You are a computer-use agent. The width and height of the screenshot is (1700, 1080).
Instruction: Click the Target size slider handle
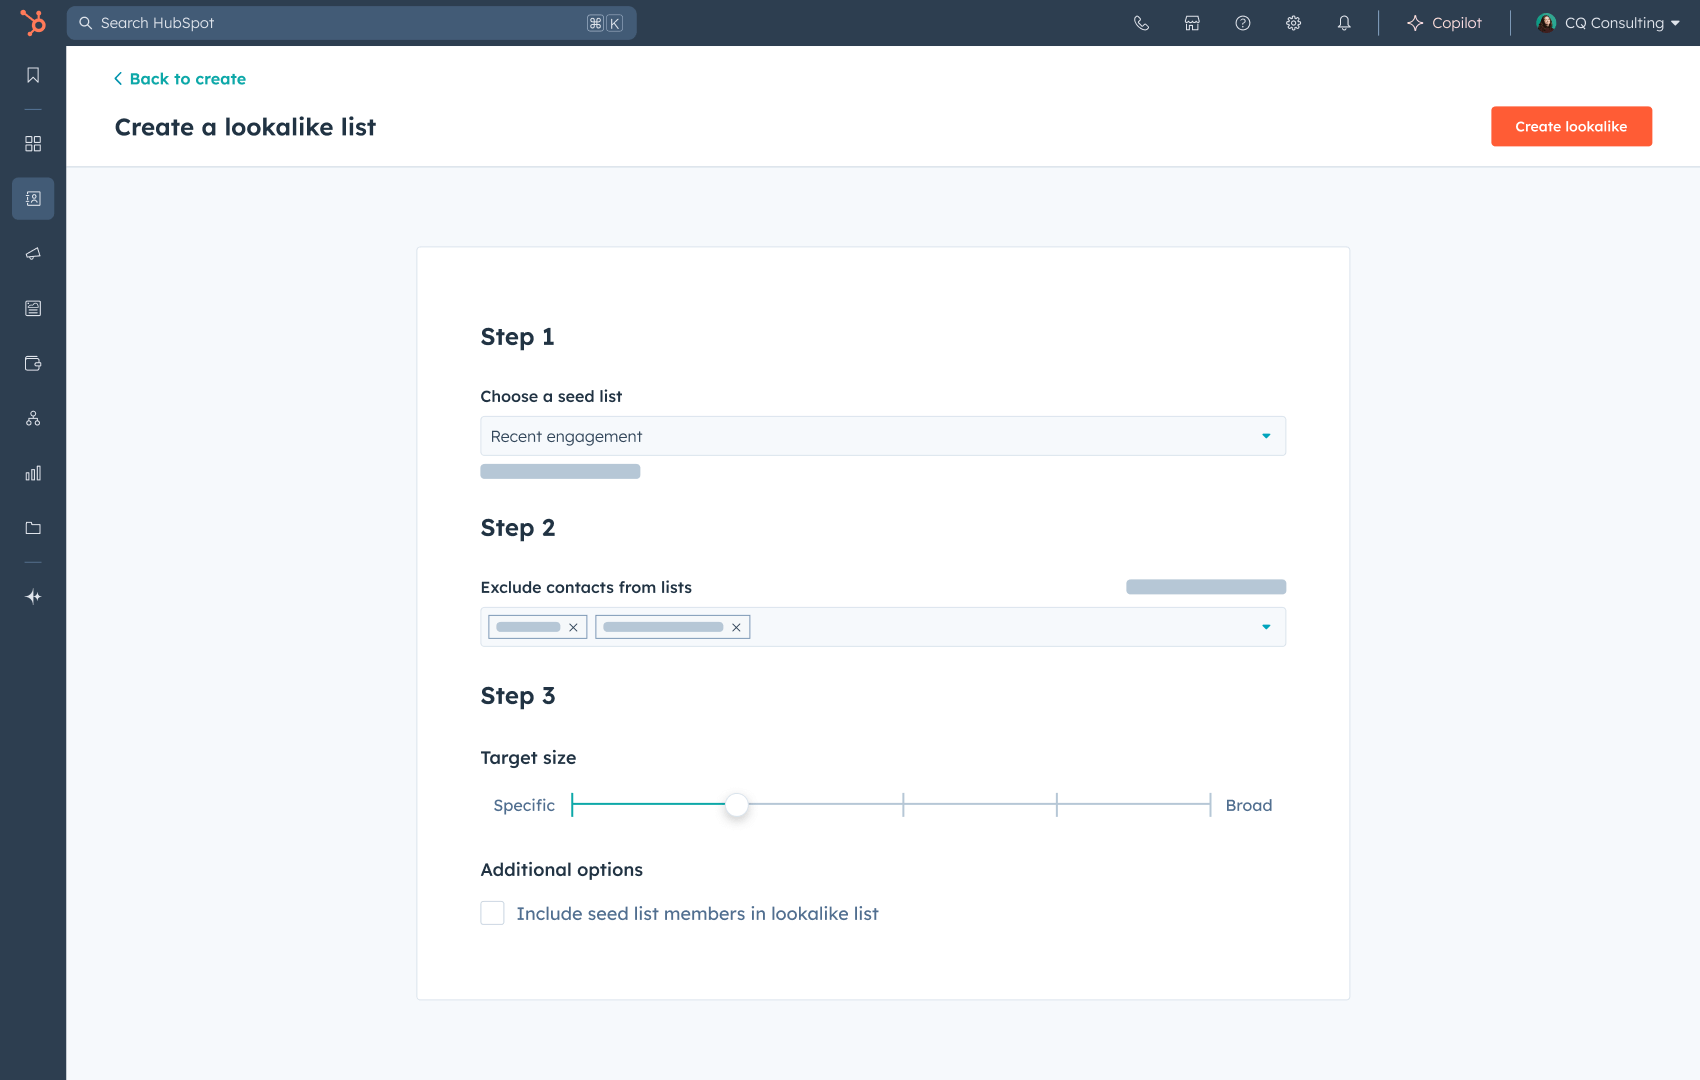coord(737,805)
